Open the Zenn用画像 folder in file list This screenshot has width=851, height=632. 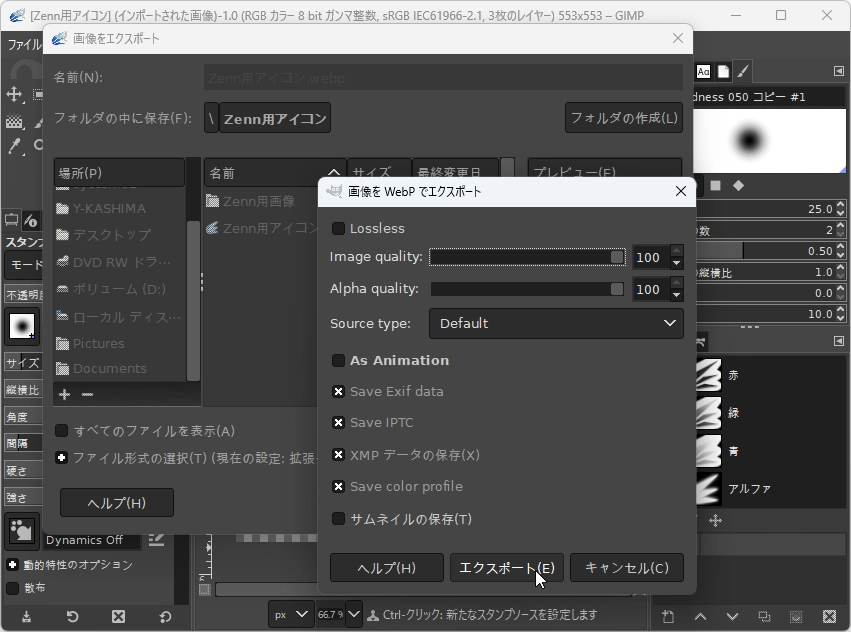[258, 201]
